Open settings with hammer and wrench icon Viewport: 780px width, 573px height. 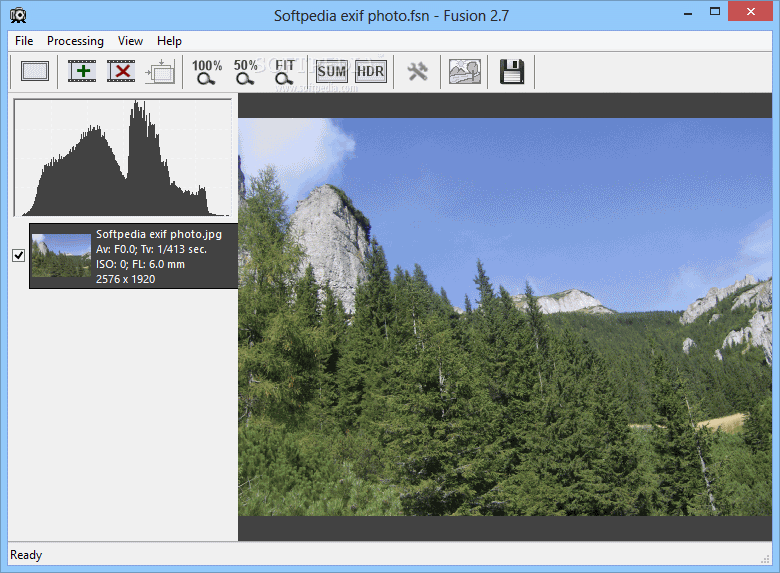coord(417,72)
